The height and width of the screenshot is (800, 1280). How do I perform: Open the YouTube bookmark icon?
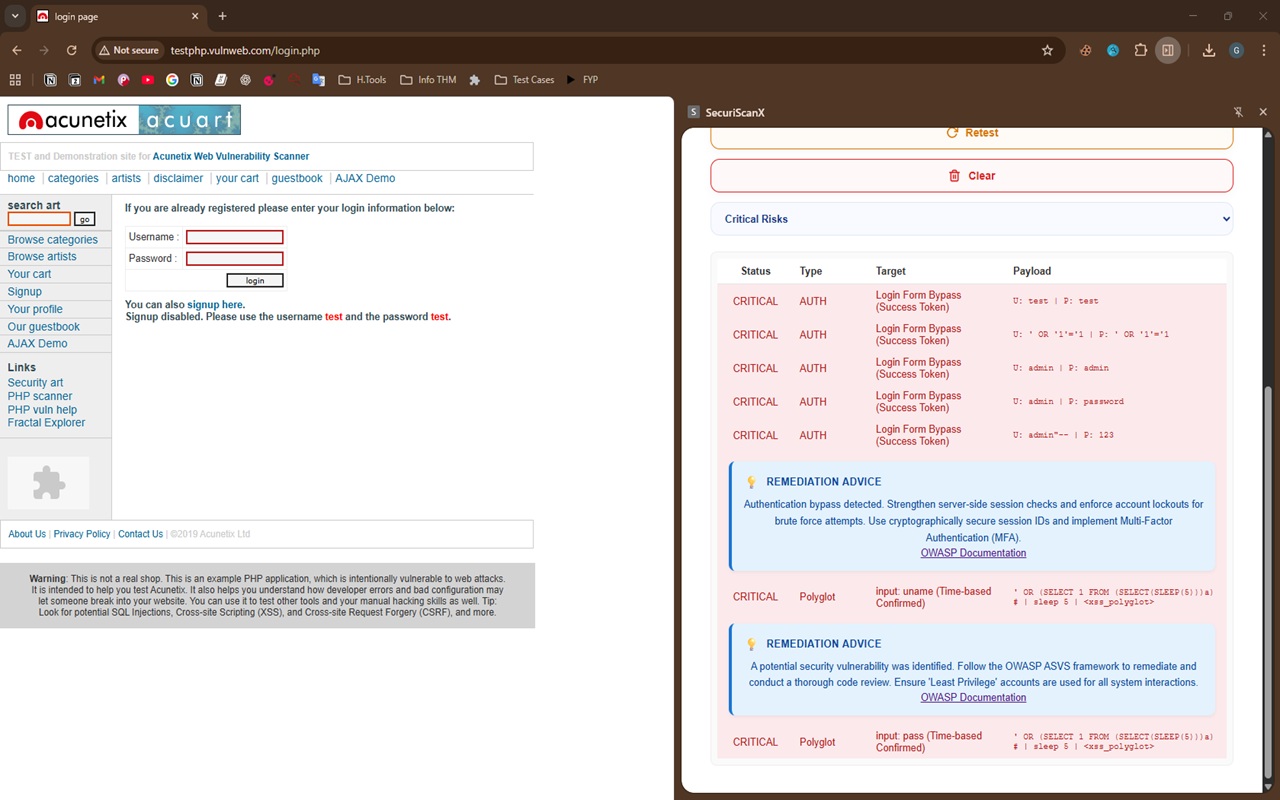pyautogui.click(x=148, y=80)
